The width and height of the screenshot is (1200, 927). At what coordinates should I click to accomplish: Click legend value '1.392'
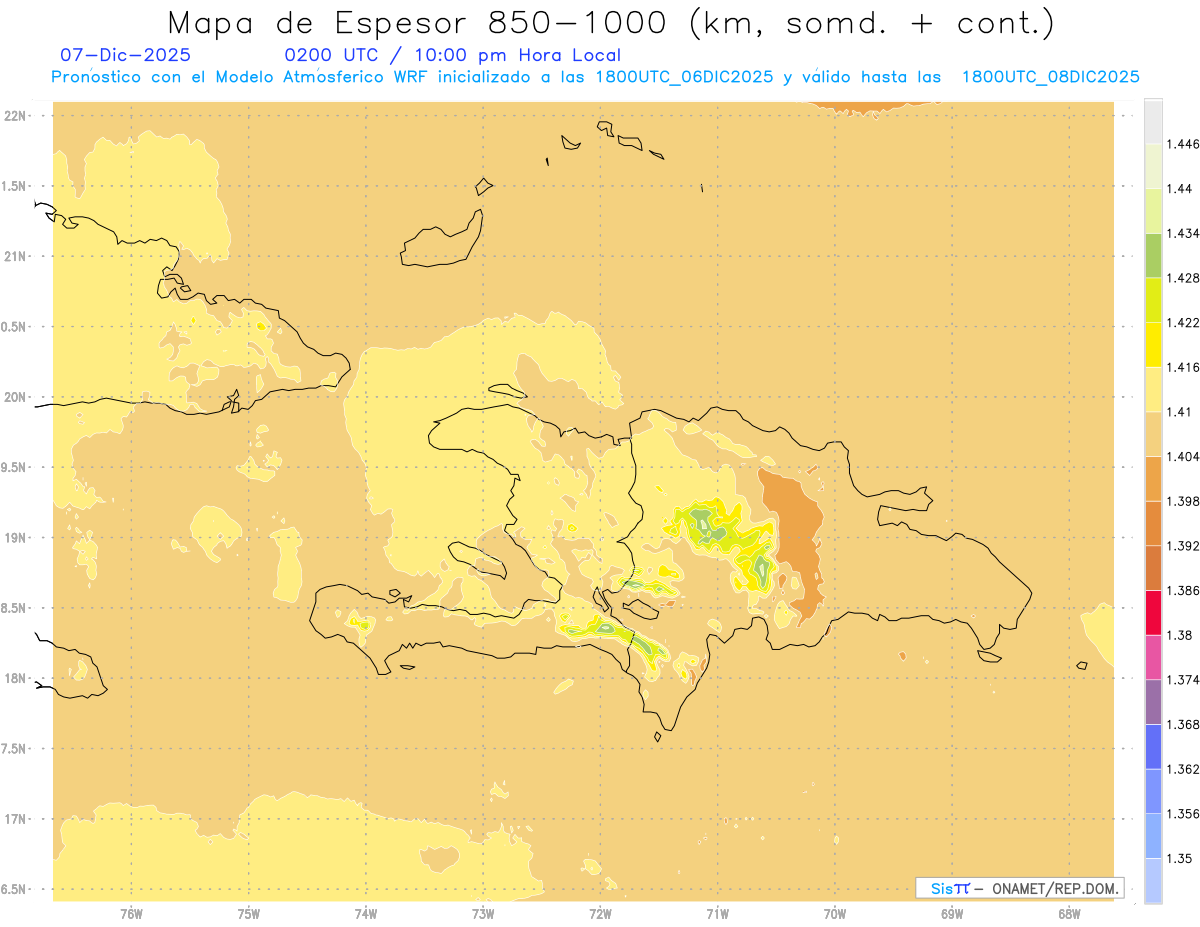tap(1183, 546)
